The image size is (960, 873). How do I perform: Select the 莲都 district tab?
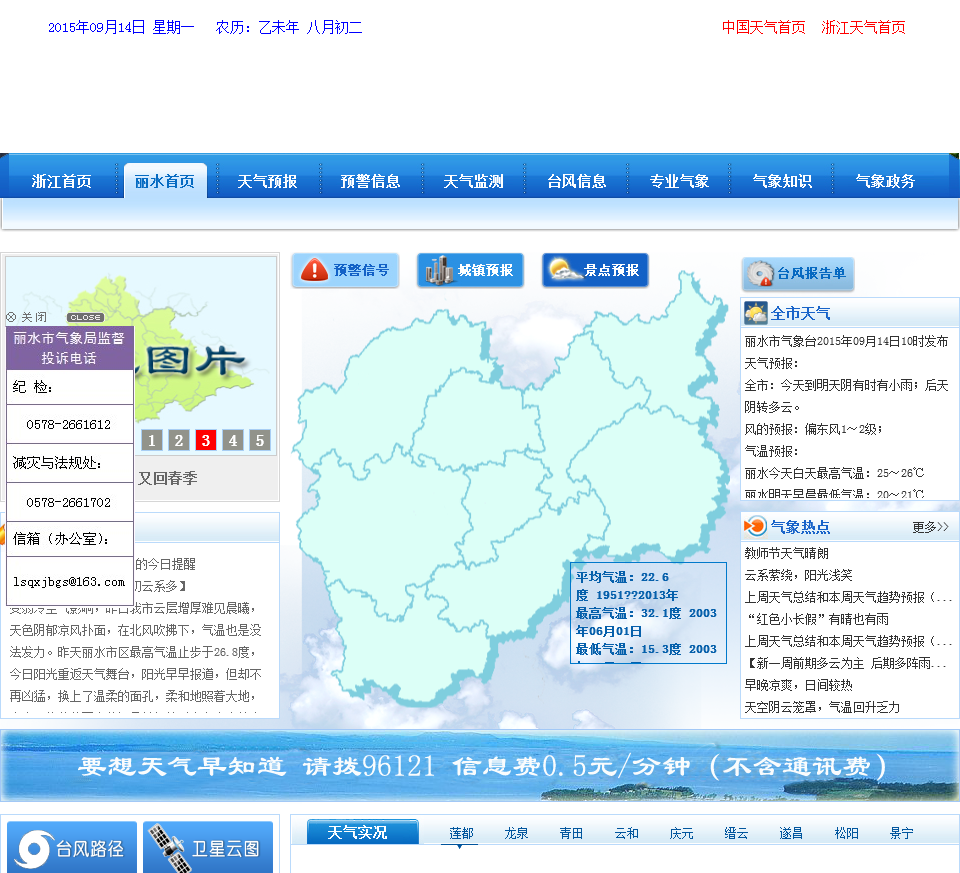pos(461,833)
